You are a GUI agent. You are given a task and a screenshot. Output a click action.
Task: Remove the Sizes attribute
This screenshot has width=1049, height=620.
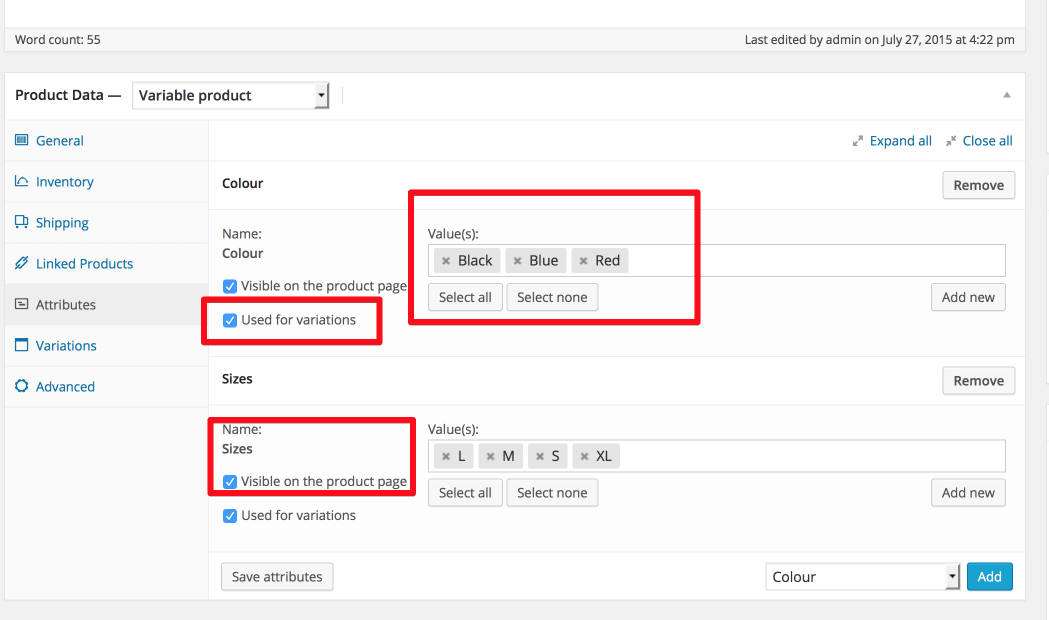click(x=979, y=381)
